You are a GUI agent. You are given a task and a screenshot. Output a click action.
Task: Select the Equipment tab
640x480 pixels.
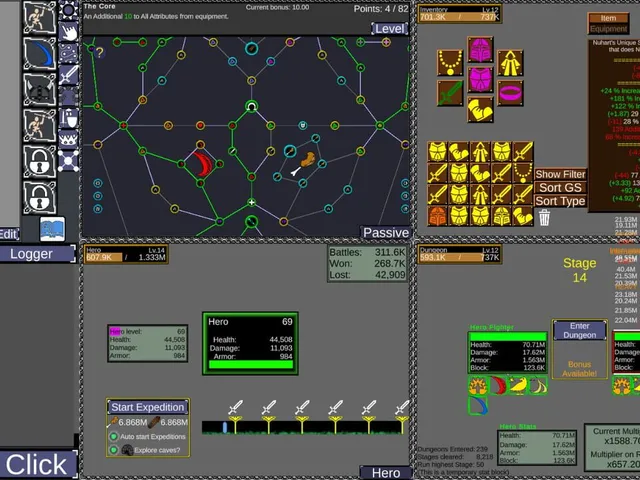point(608,29)
